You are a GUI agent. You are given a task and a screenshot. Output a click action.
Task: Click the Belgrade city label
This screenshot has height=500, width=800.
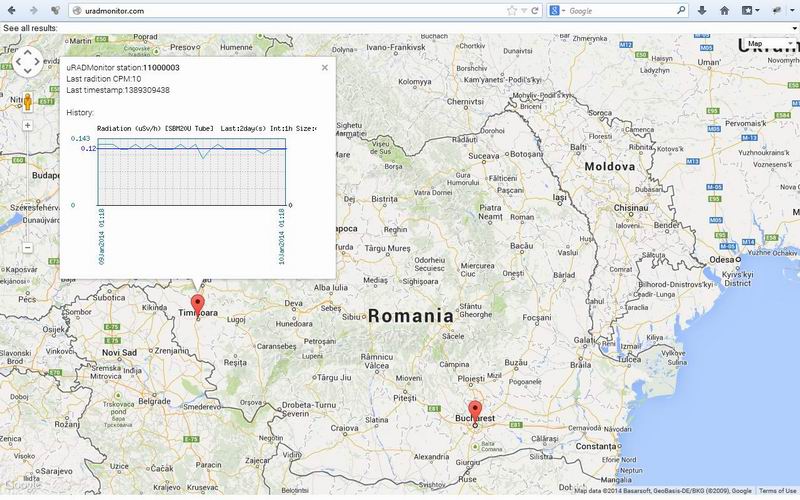[154, 402]
